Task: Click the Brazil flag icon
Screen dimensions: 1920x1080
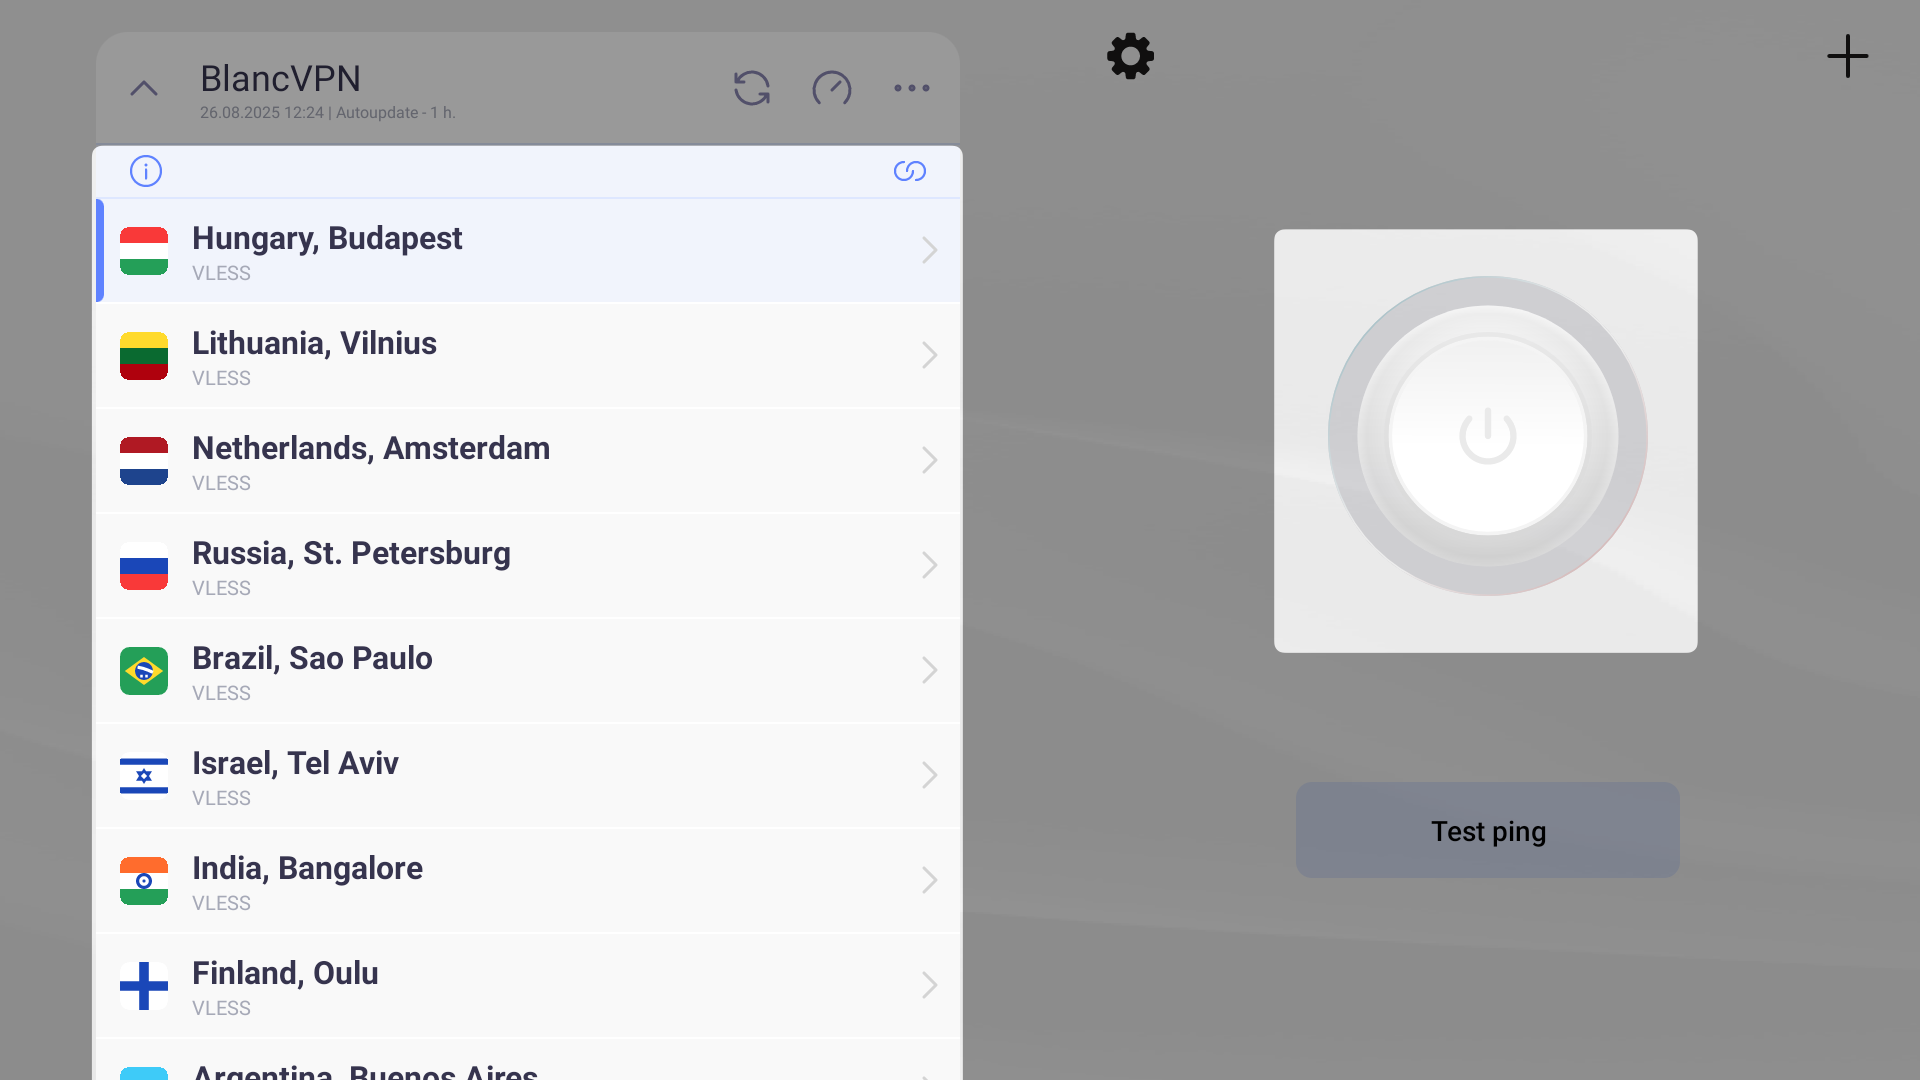Action: coord(144,671)
